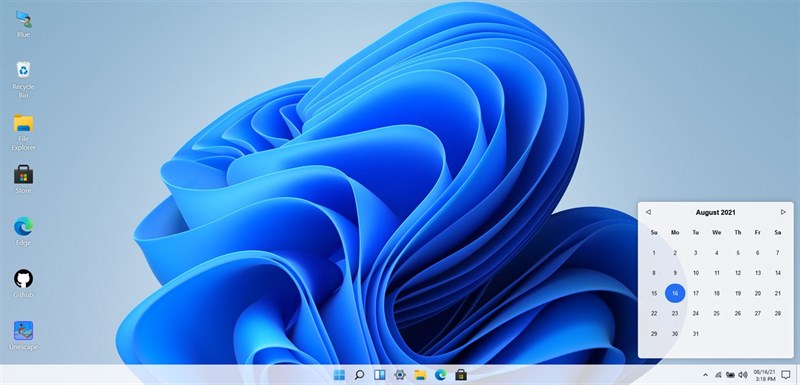Select date 15 in the calendar
This screenshot has height=385, width=800.
tap(654, 293)
